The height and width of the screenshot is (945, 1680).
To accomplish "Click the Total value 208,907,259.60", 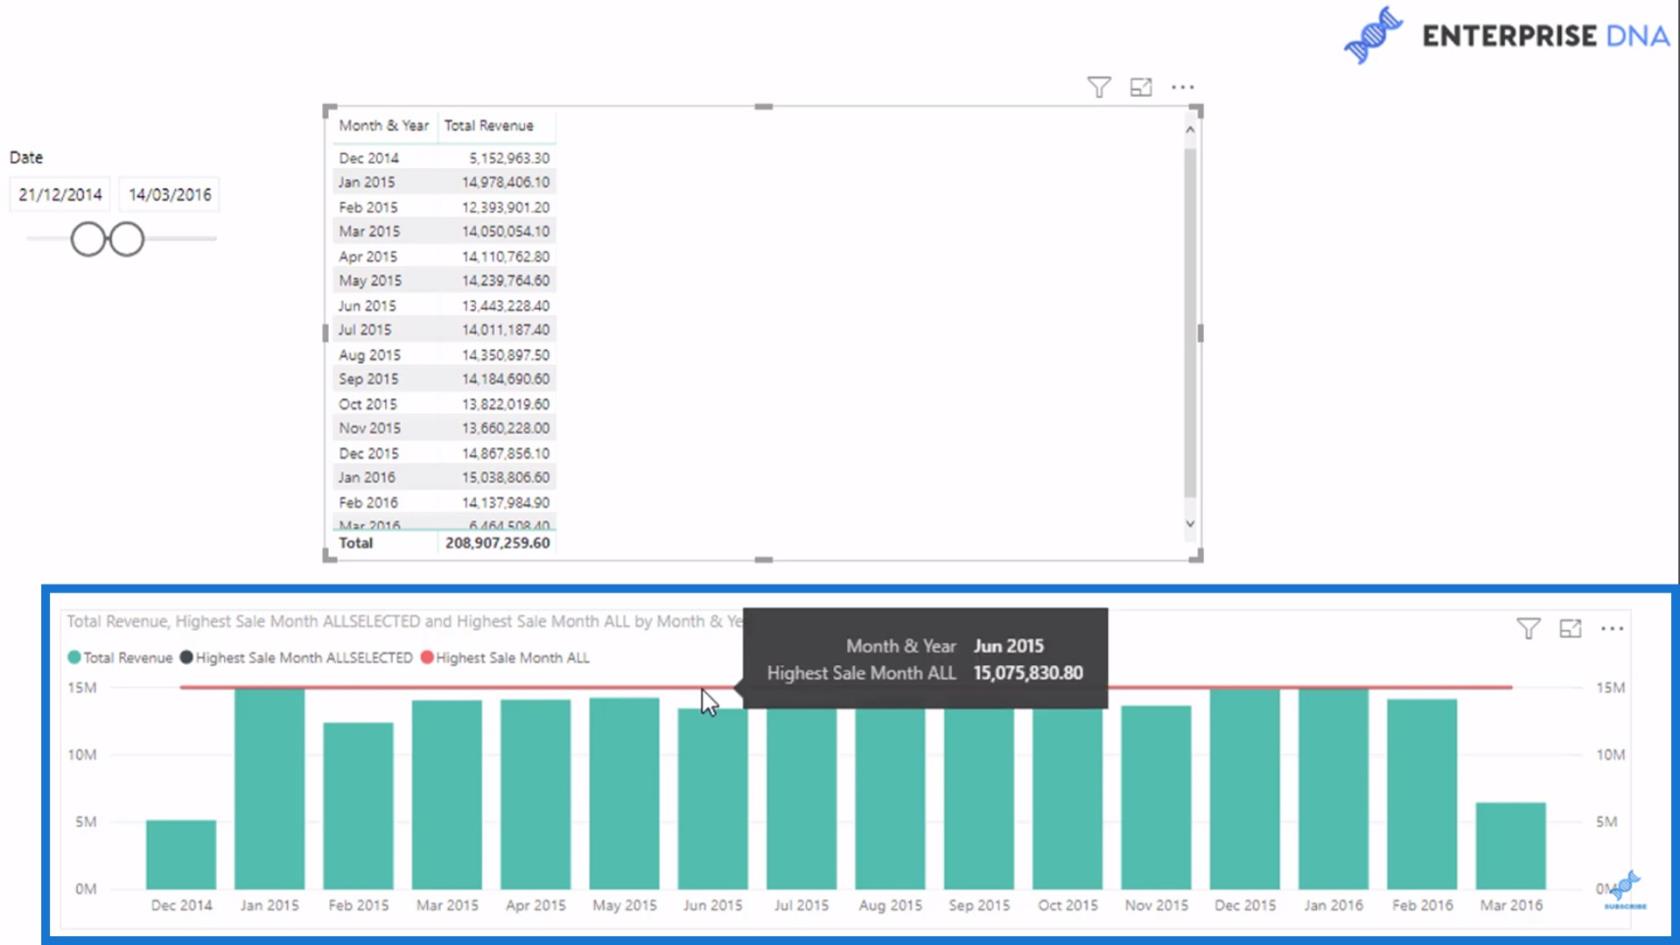I will coord(497,543).
